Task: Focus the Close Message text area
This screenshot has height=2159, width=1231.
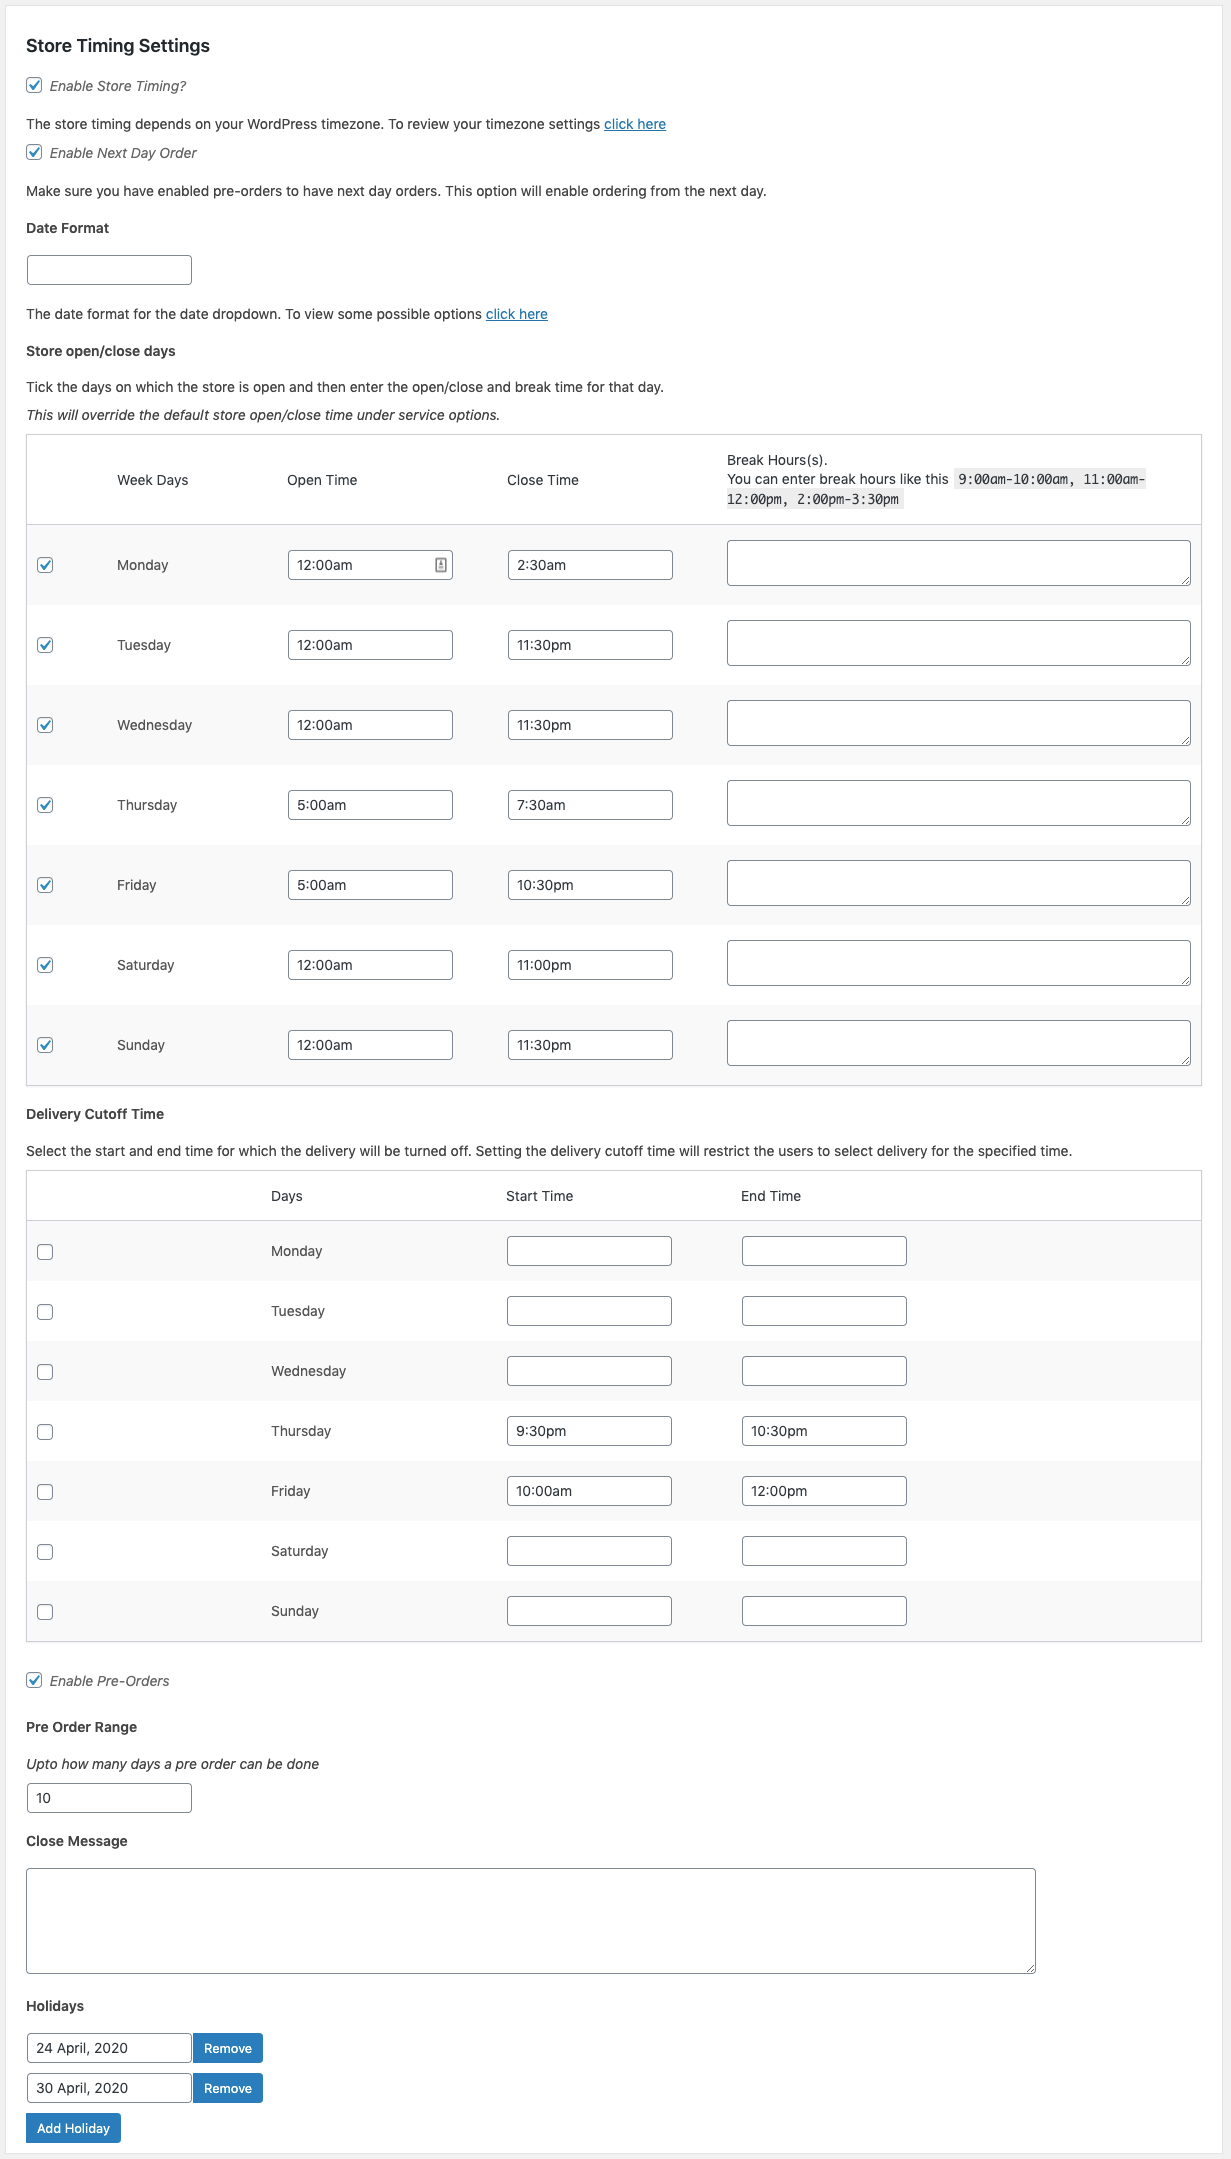Action: tap(530, 1921)
